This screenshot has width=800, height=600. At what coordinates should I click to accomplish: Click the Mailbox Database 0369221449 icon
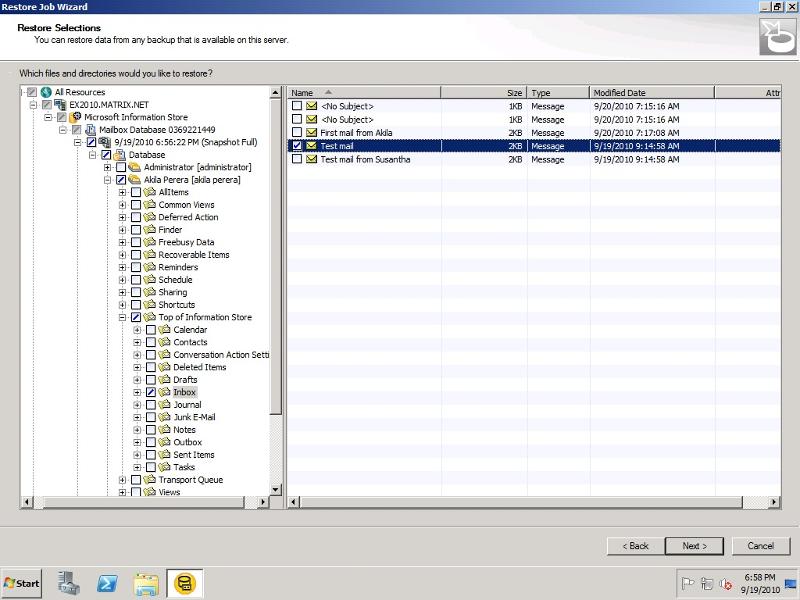(91, 130)
